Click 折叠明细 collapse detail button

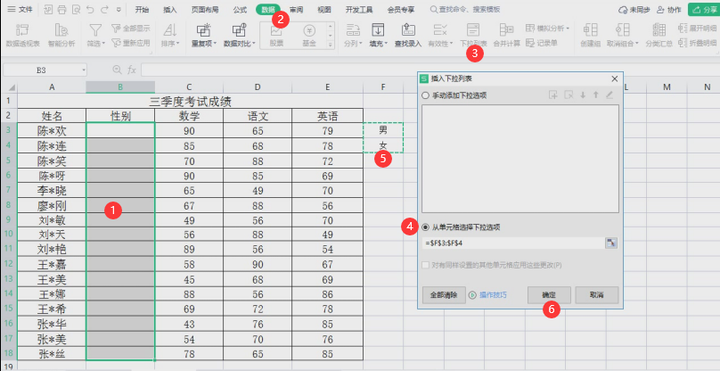698,43
